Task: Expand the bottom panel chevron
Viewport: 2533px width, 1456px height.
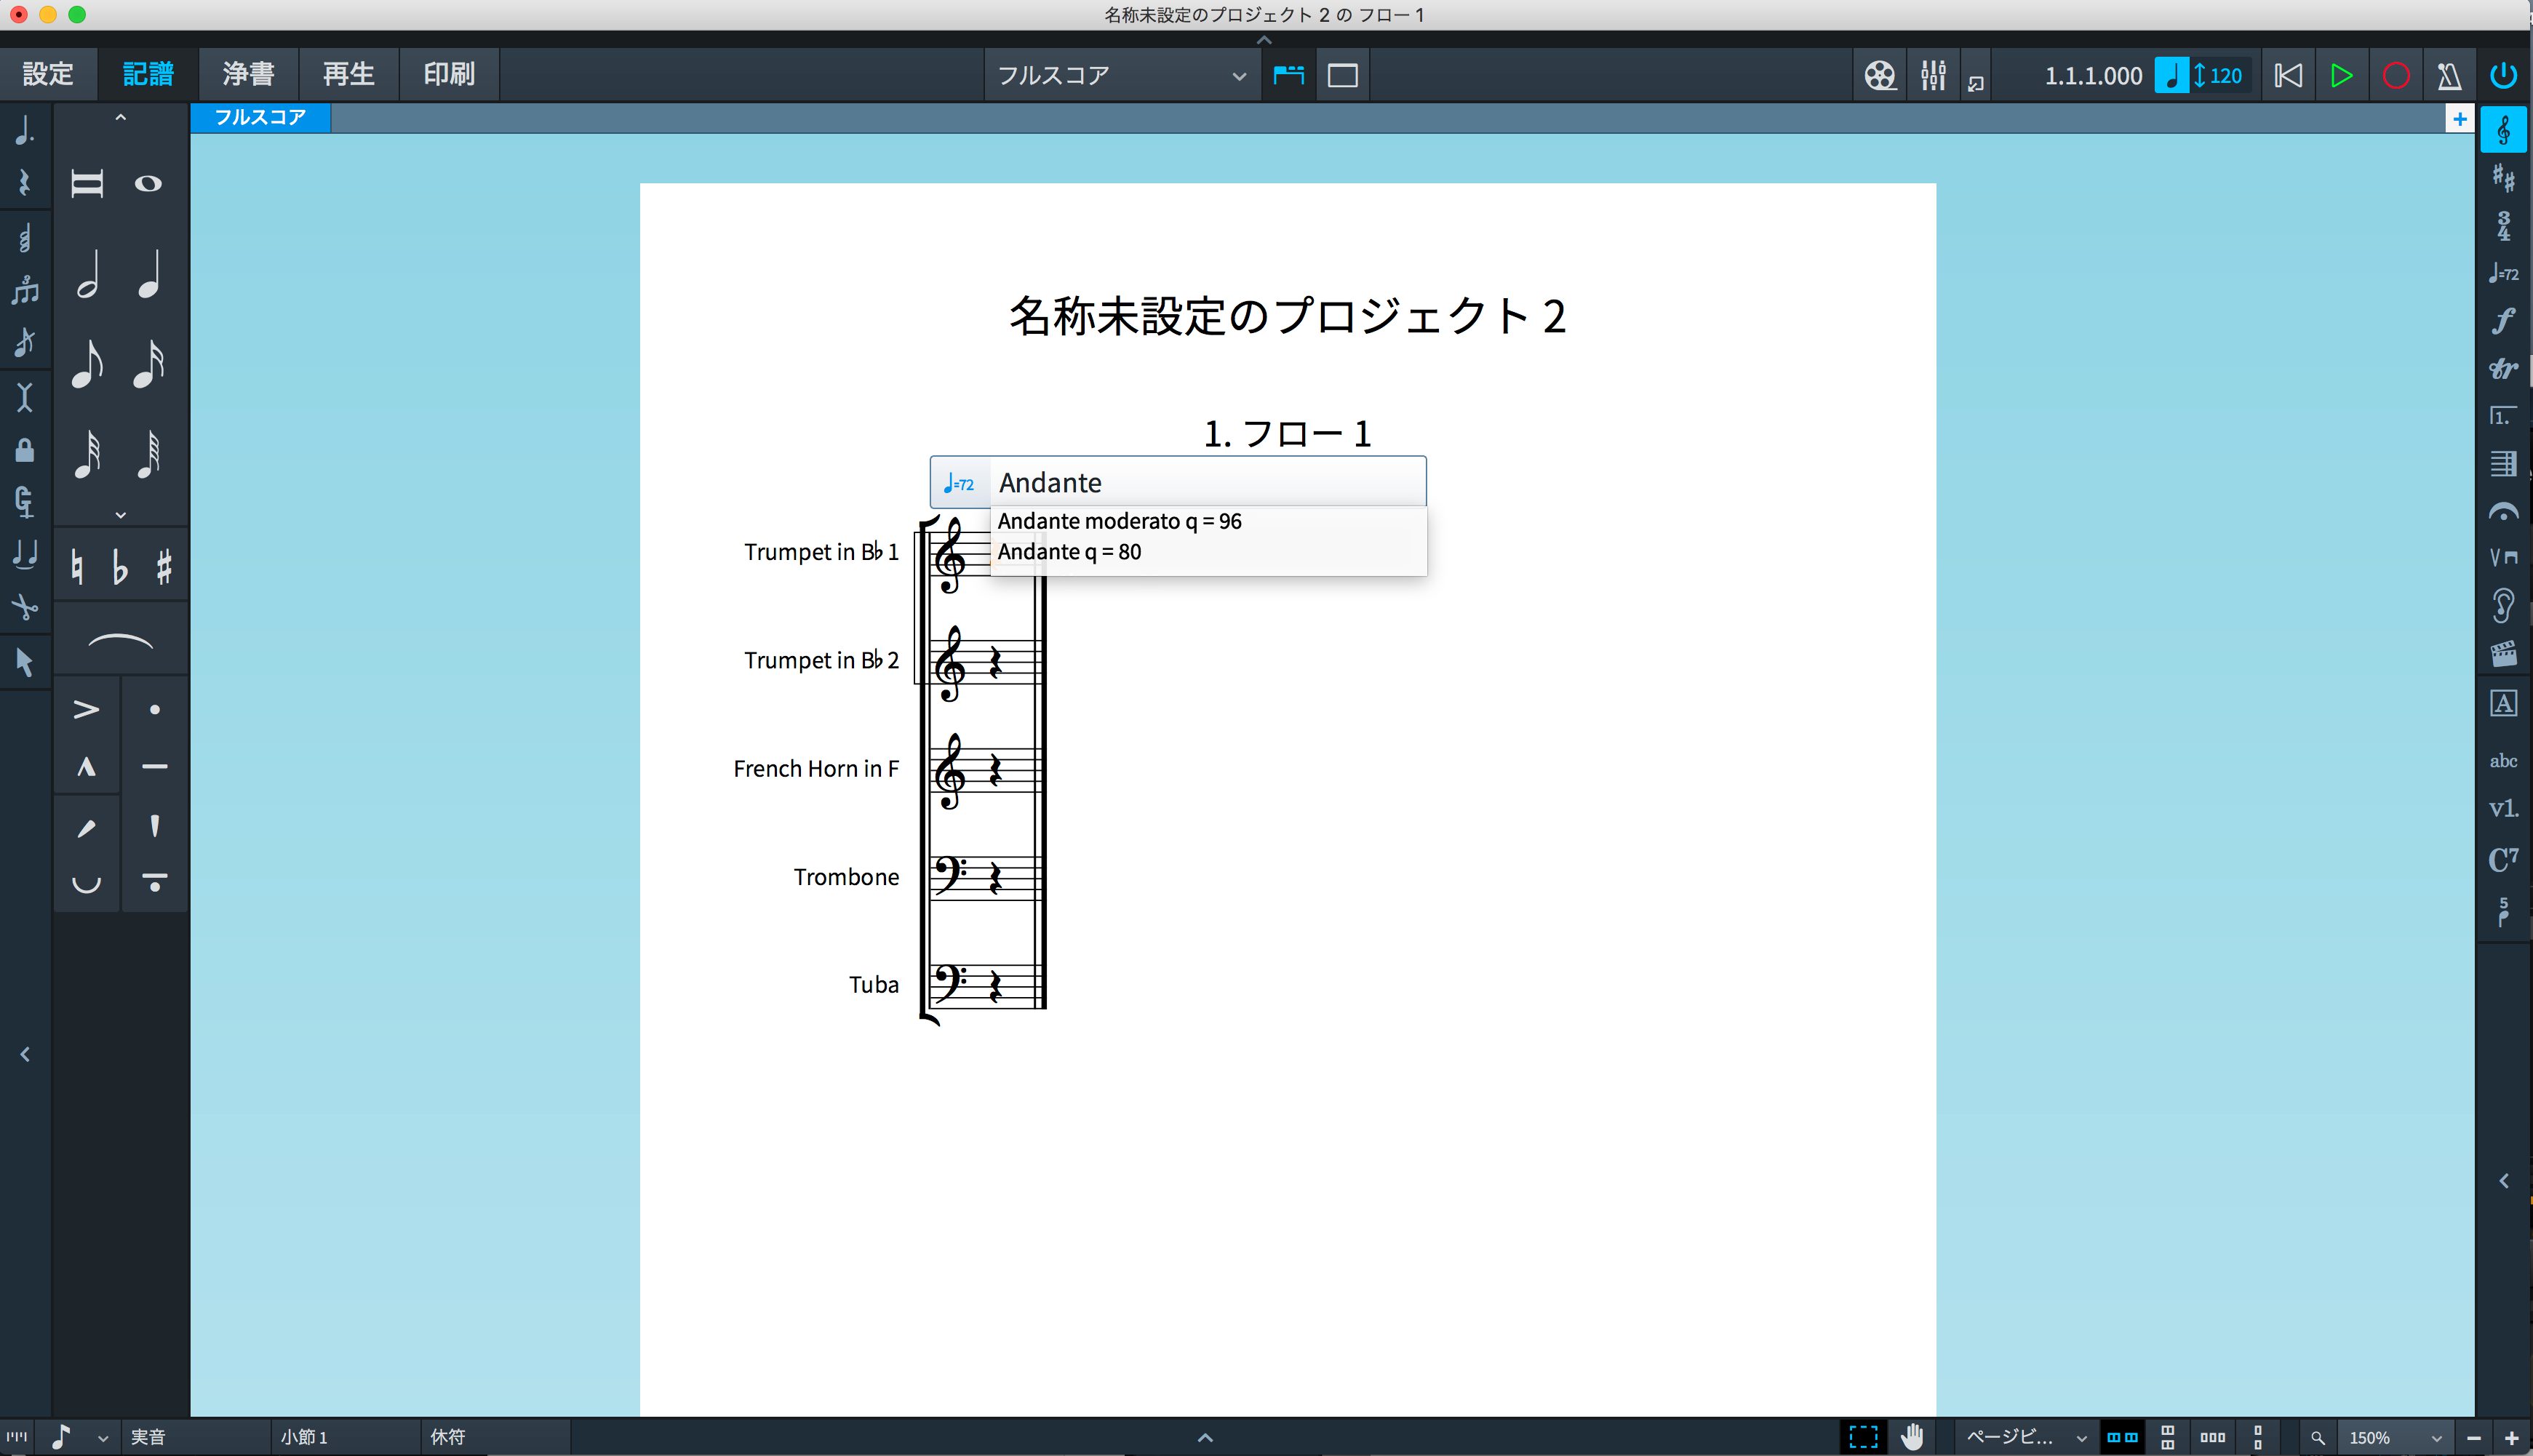Action: (x=1206, y=1437)
